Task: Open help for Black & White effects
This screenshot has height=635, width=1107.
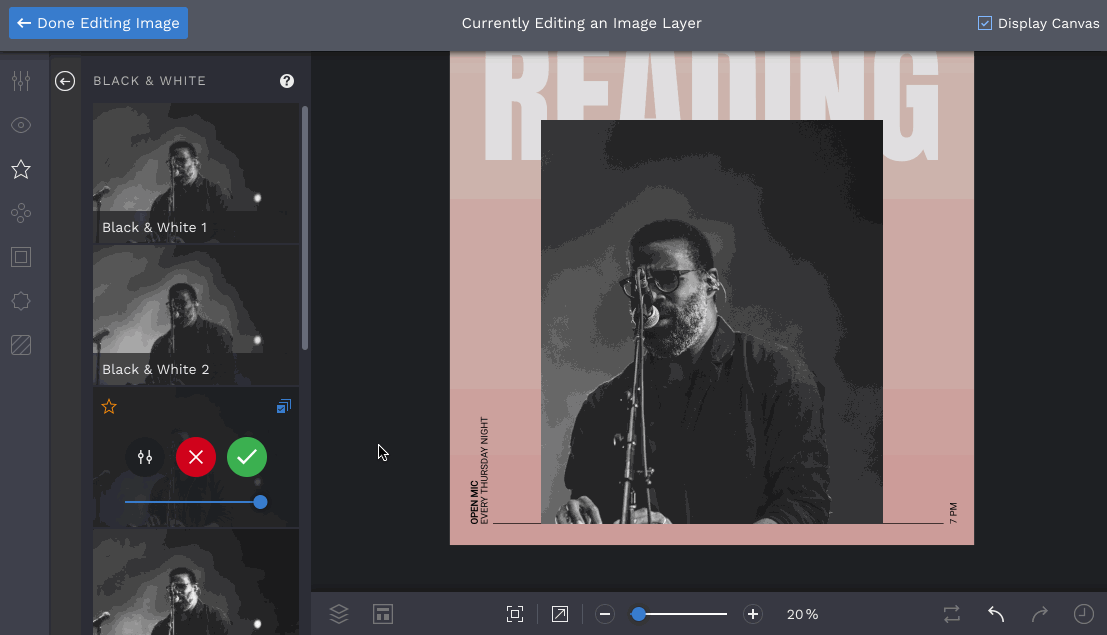Action: coord(287,81)
